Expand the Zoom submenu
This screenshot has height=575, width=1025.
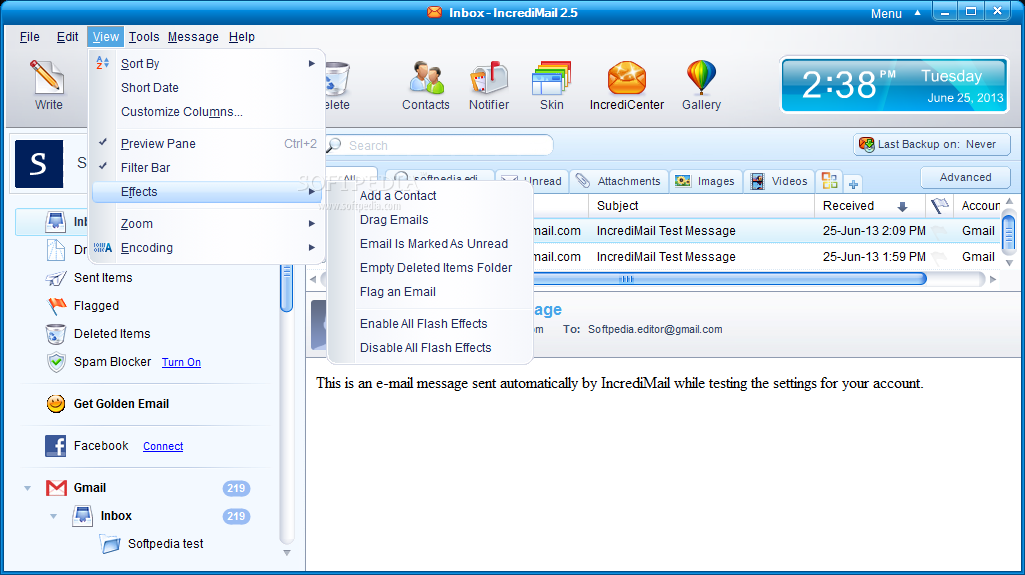pyautogui.click(x=208, y=224)
